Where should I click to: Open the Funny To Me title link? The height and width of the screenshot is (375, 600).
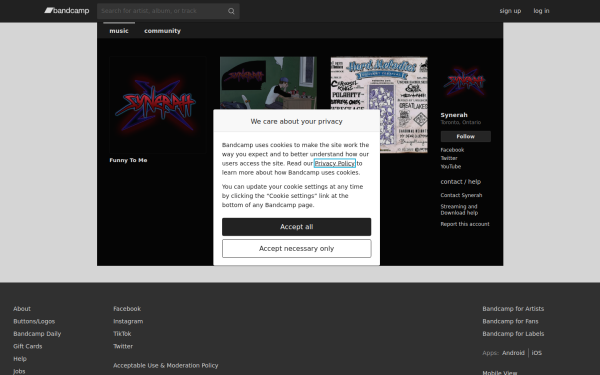tap(128, 160)
